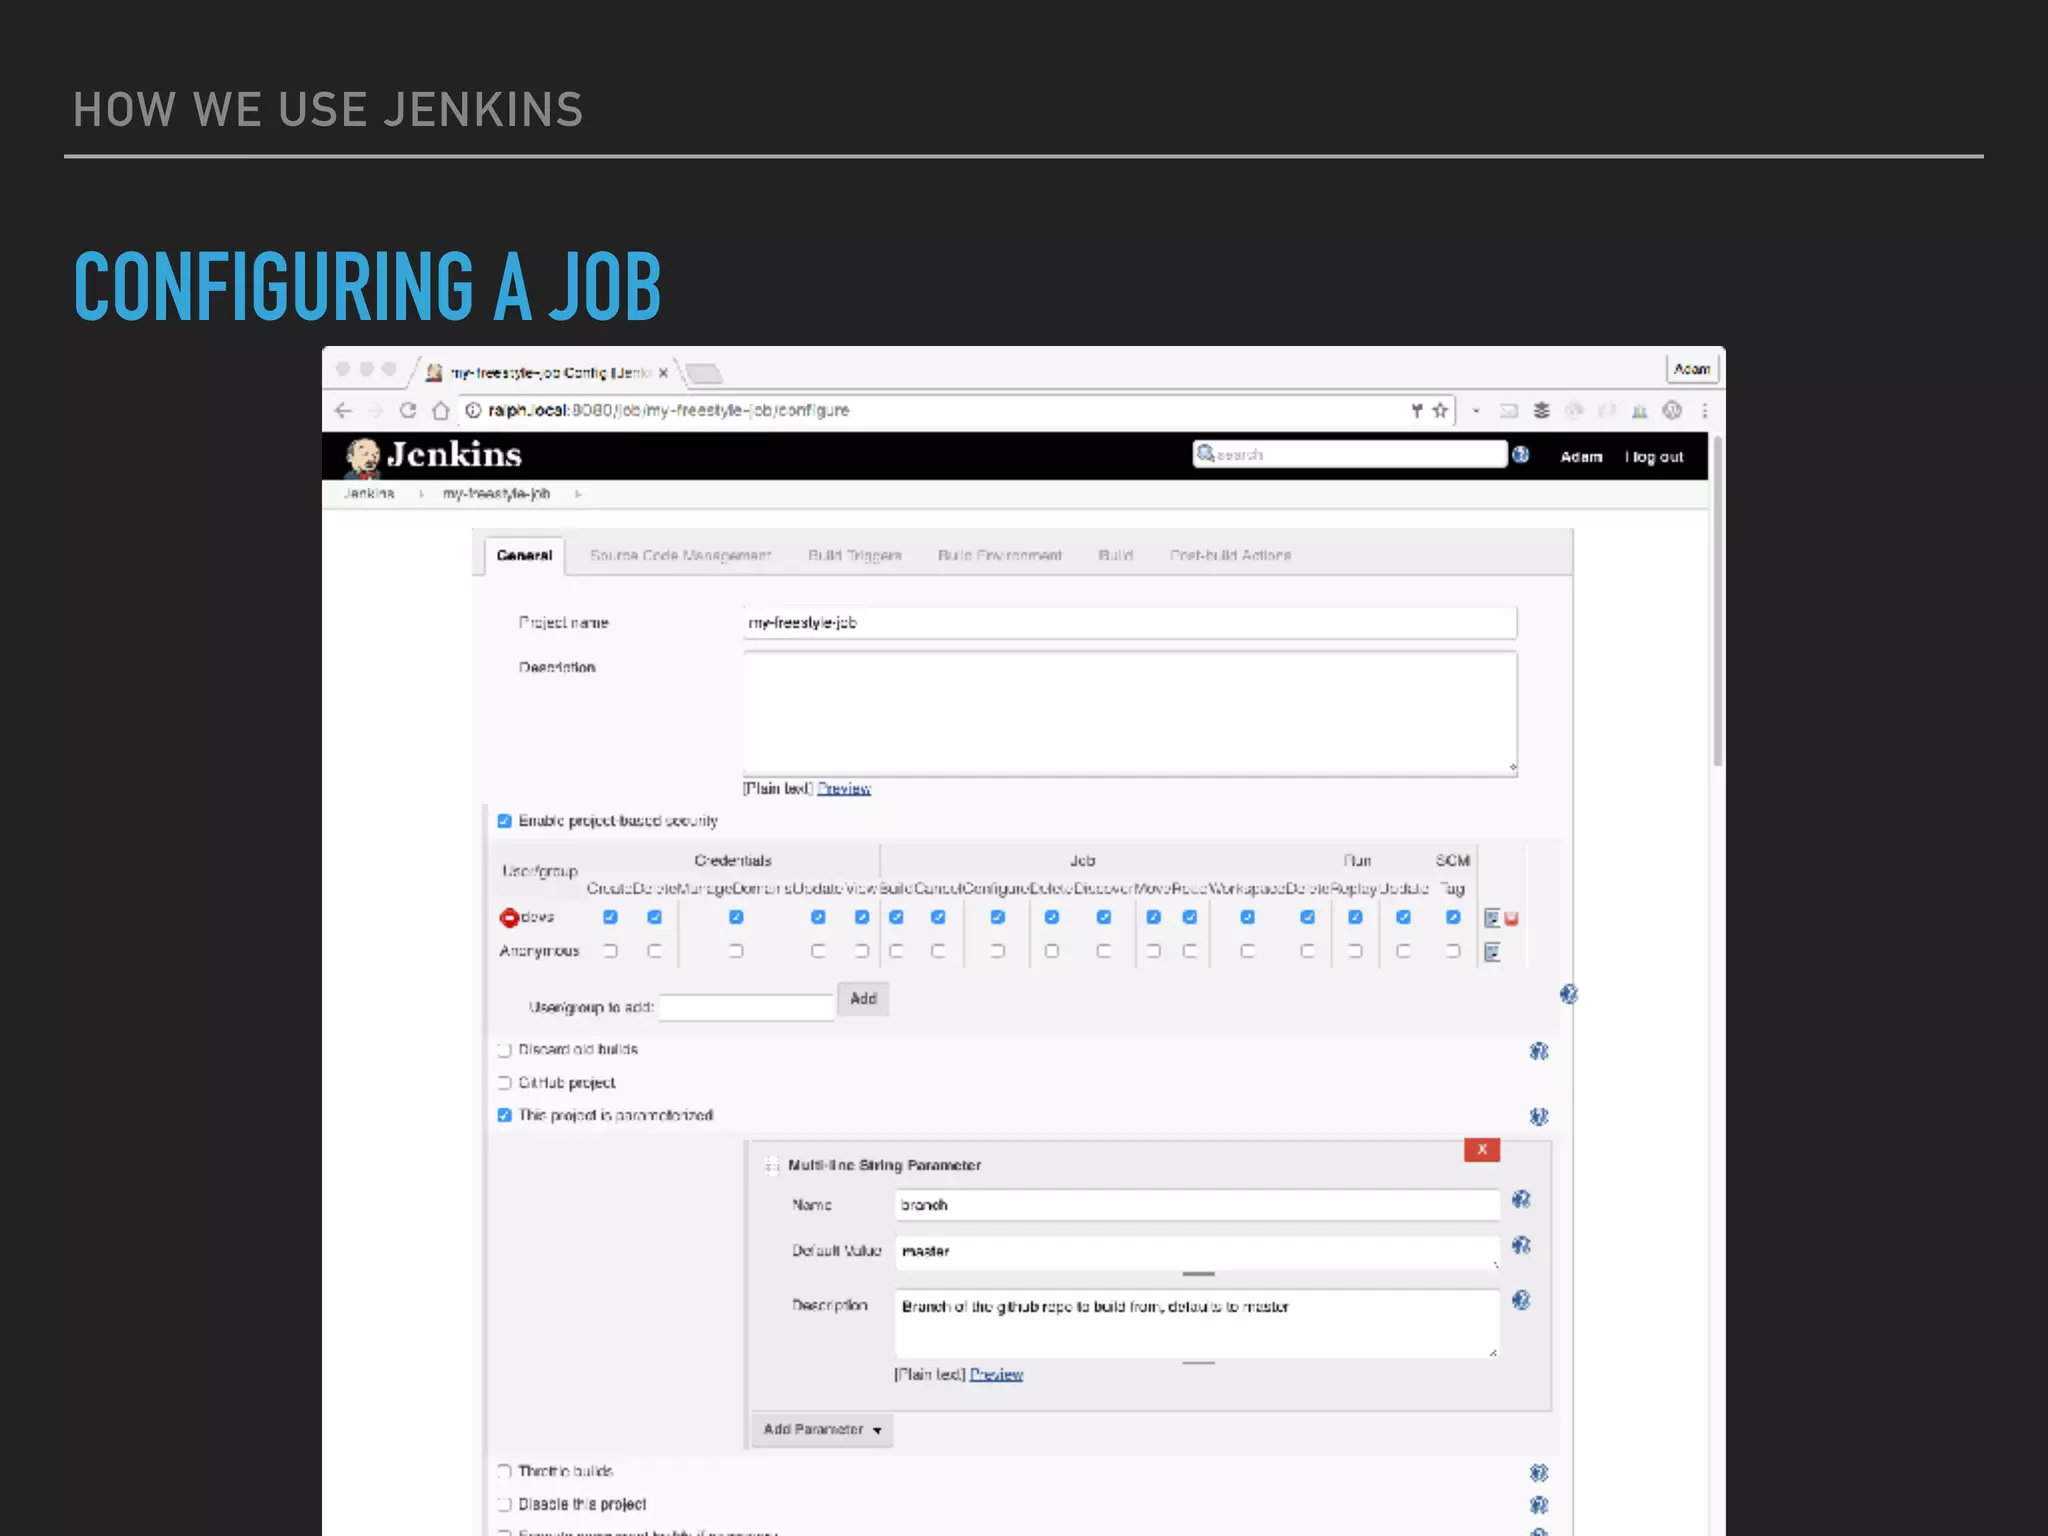Toggle all permissions for Anonymous row
Viewport: 2048px width, 1536px height.
[x=1492, y=952]
